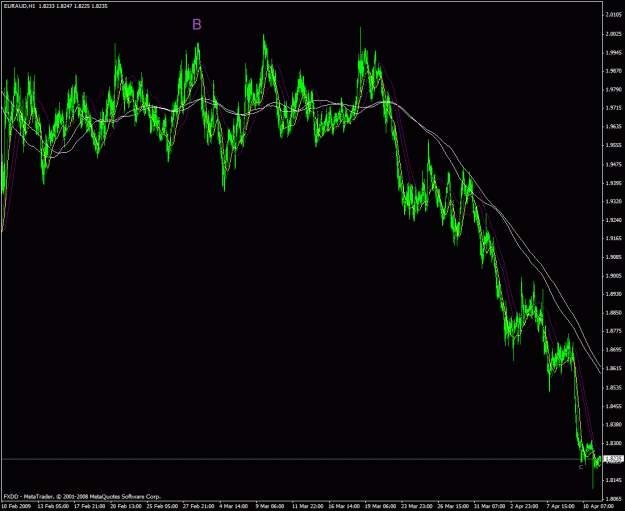Click the 1.9870 price axis label

tap(613, 71)
